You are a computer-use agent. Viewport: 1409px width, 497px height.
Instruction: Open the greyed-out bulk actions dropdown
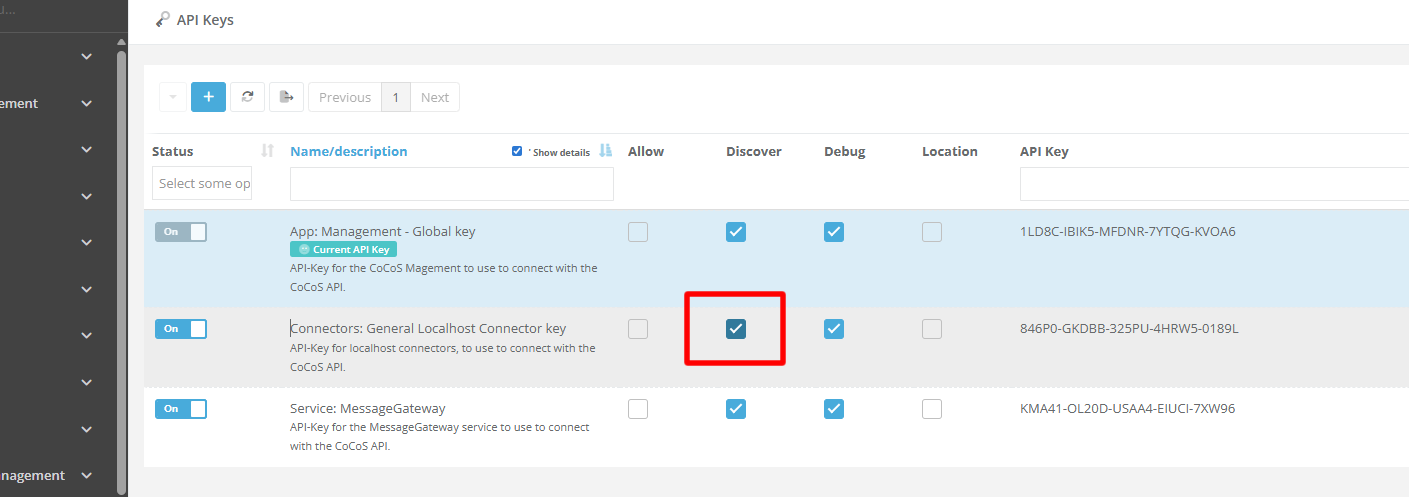click(x=172, y=97)
